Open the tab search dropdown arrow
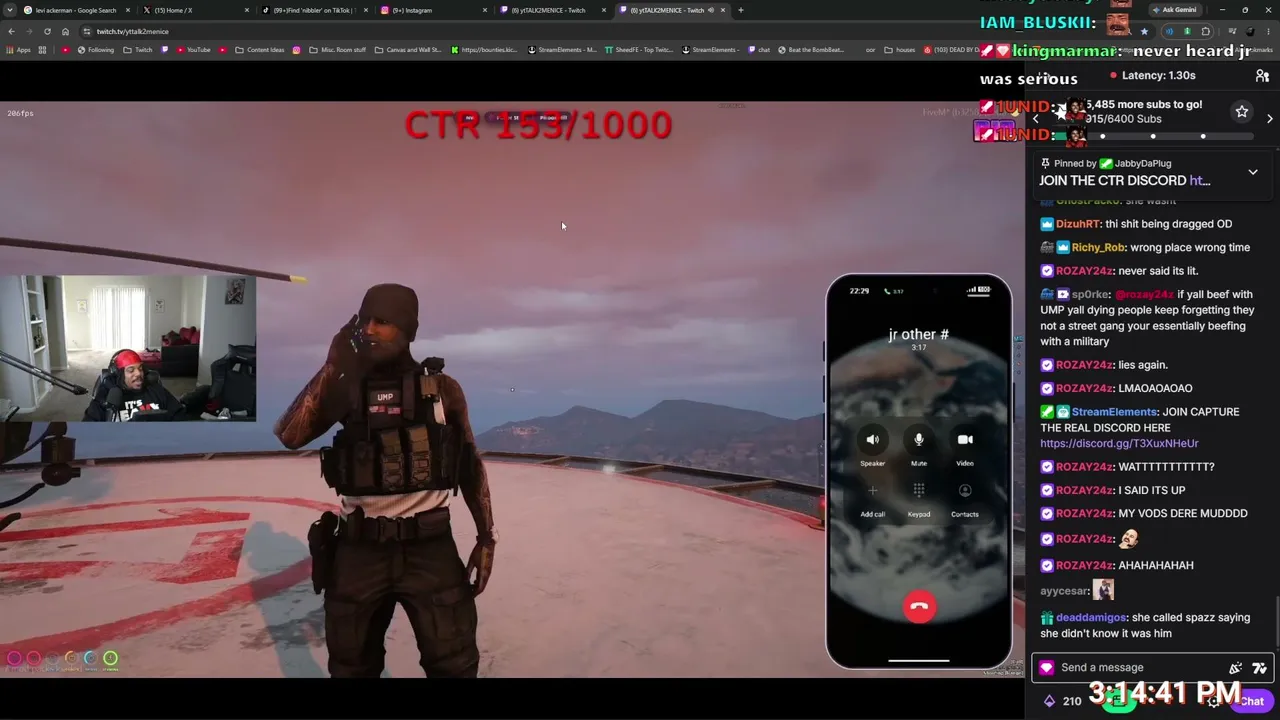The image size is (1280, 720). pos(10,10)
